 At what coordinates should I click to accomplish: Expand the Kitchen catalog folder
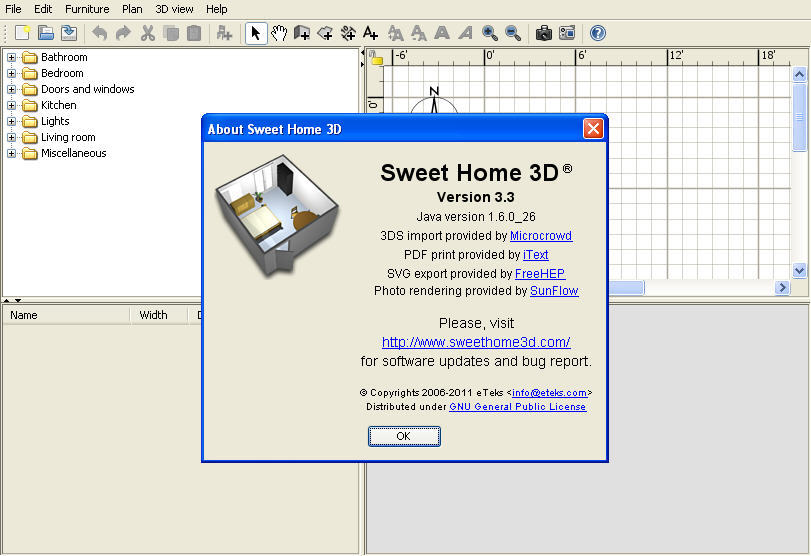(11, 105)
